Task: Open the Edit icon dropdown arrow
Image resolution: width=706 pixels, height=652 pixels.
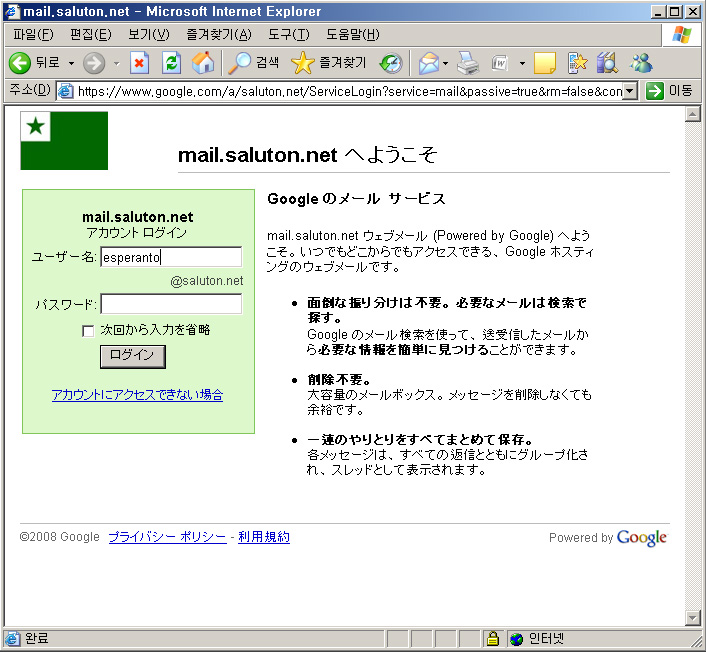Action: [x=522, y=63]
